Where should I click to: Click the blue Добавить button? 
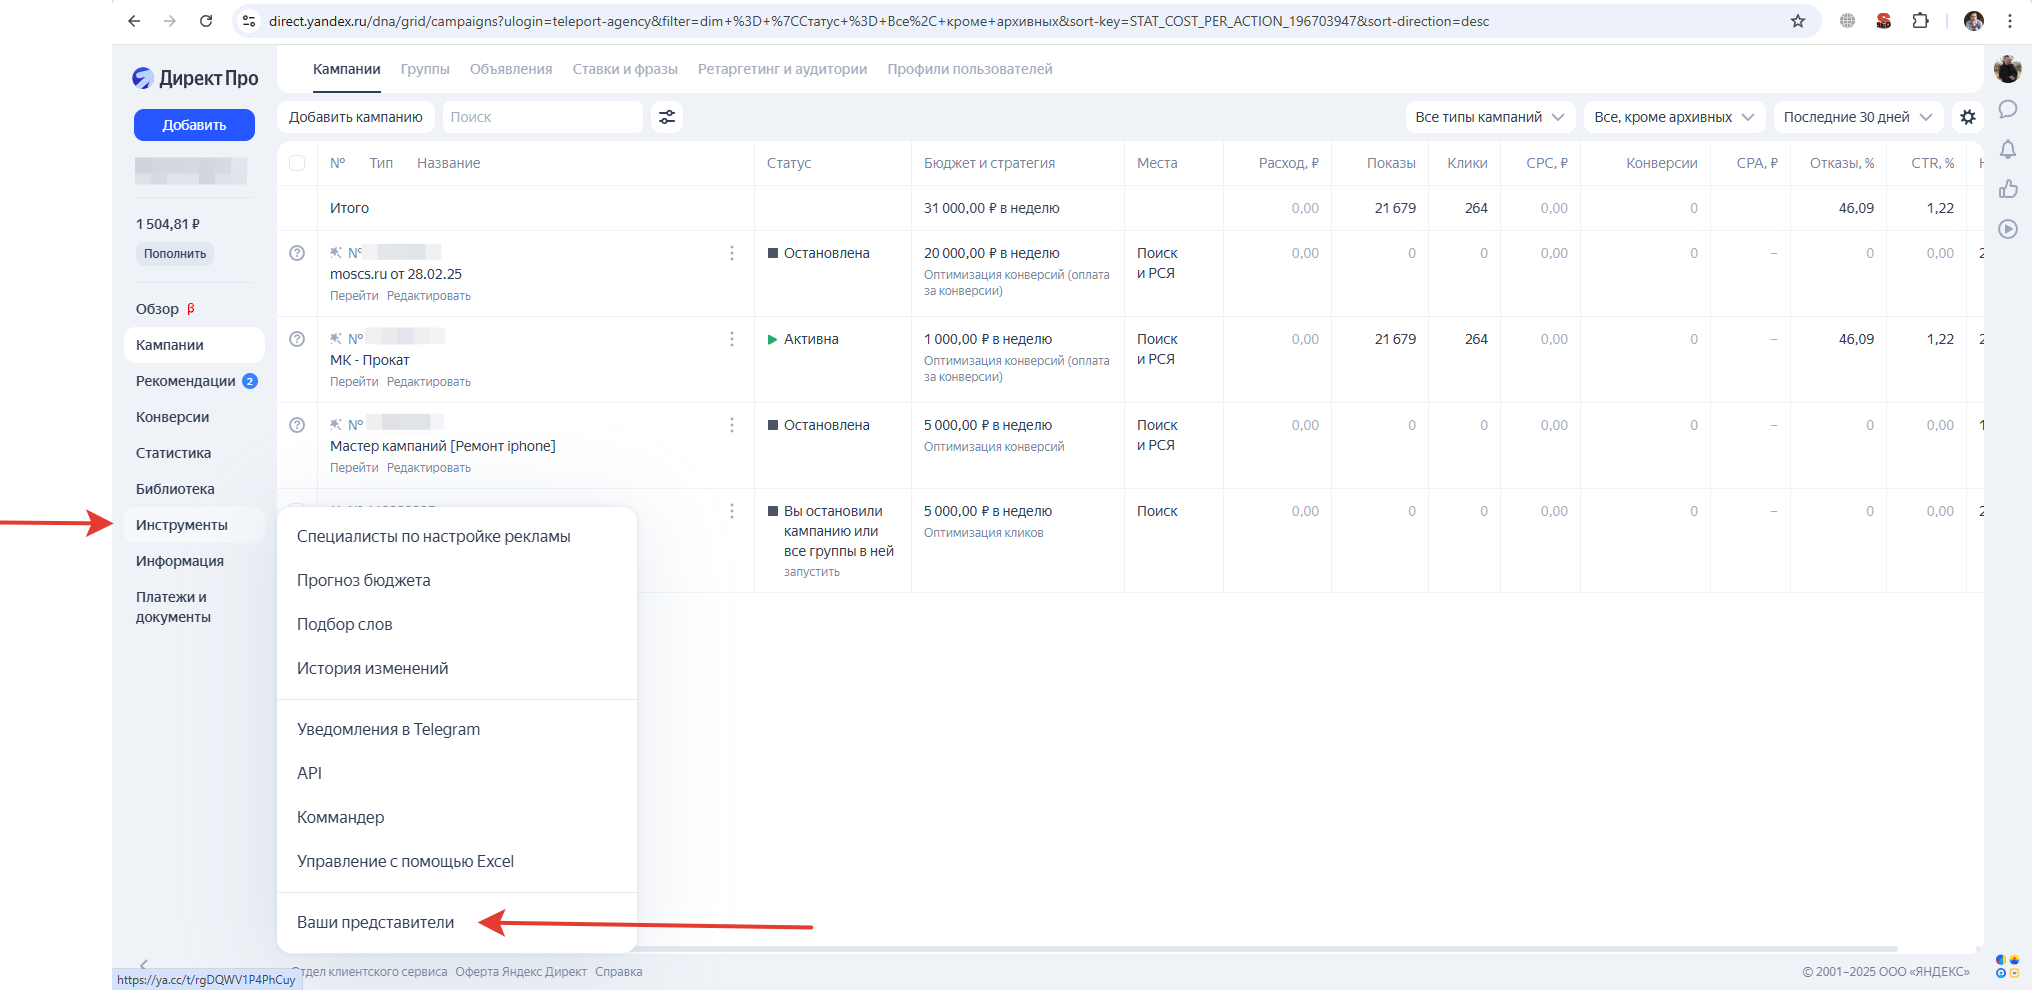[x=194, y=125]
